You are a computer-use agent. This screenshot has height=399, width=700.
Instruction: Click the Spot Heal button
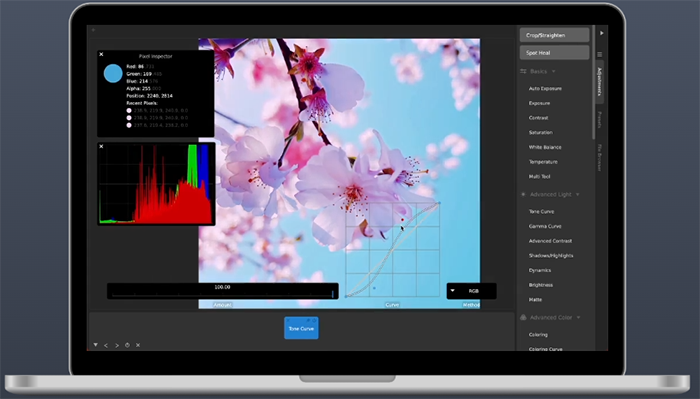554,53
